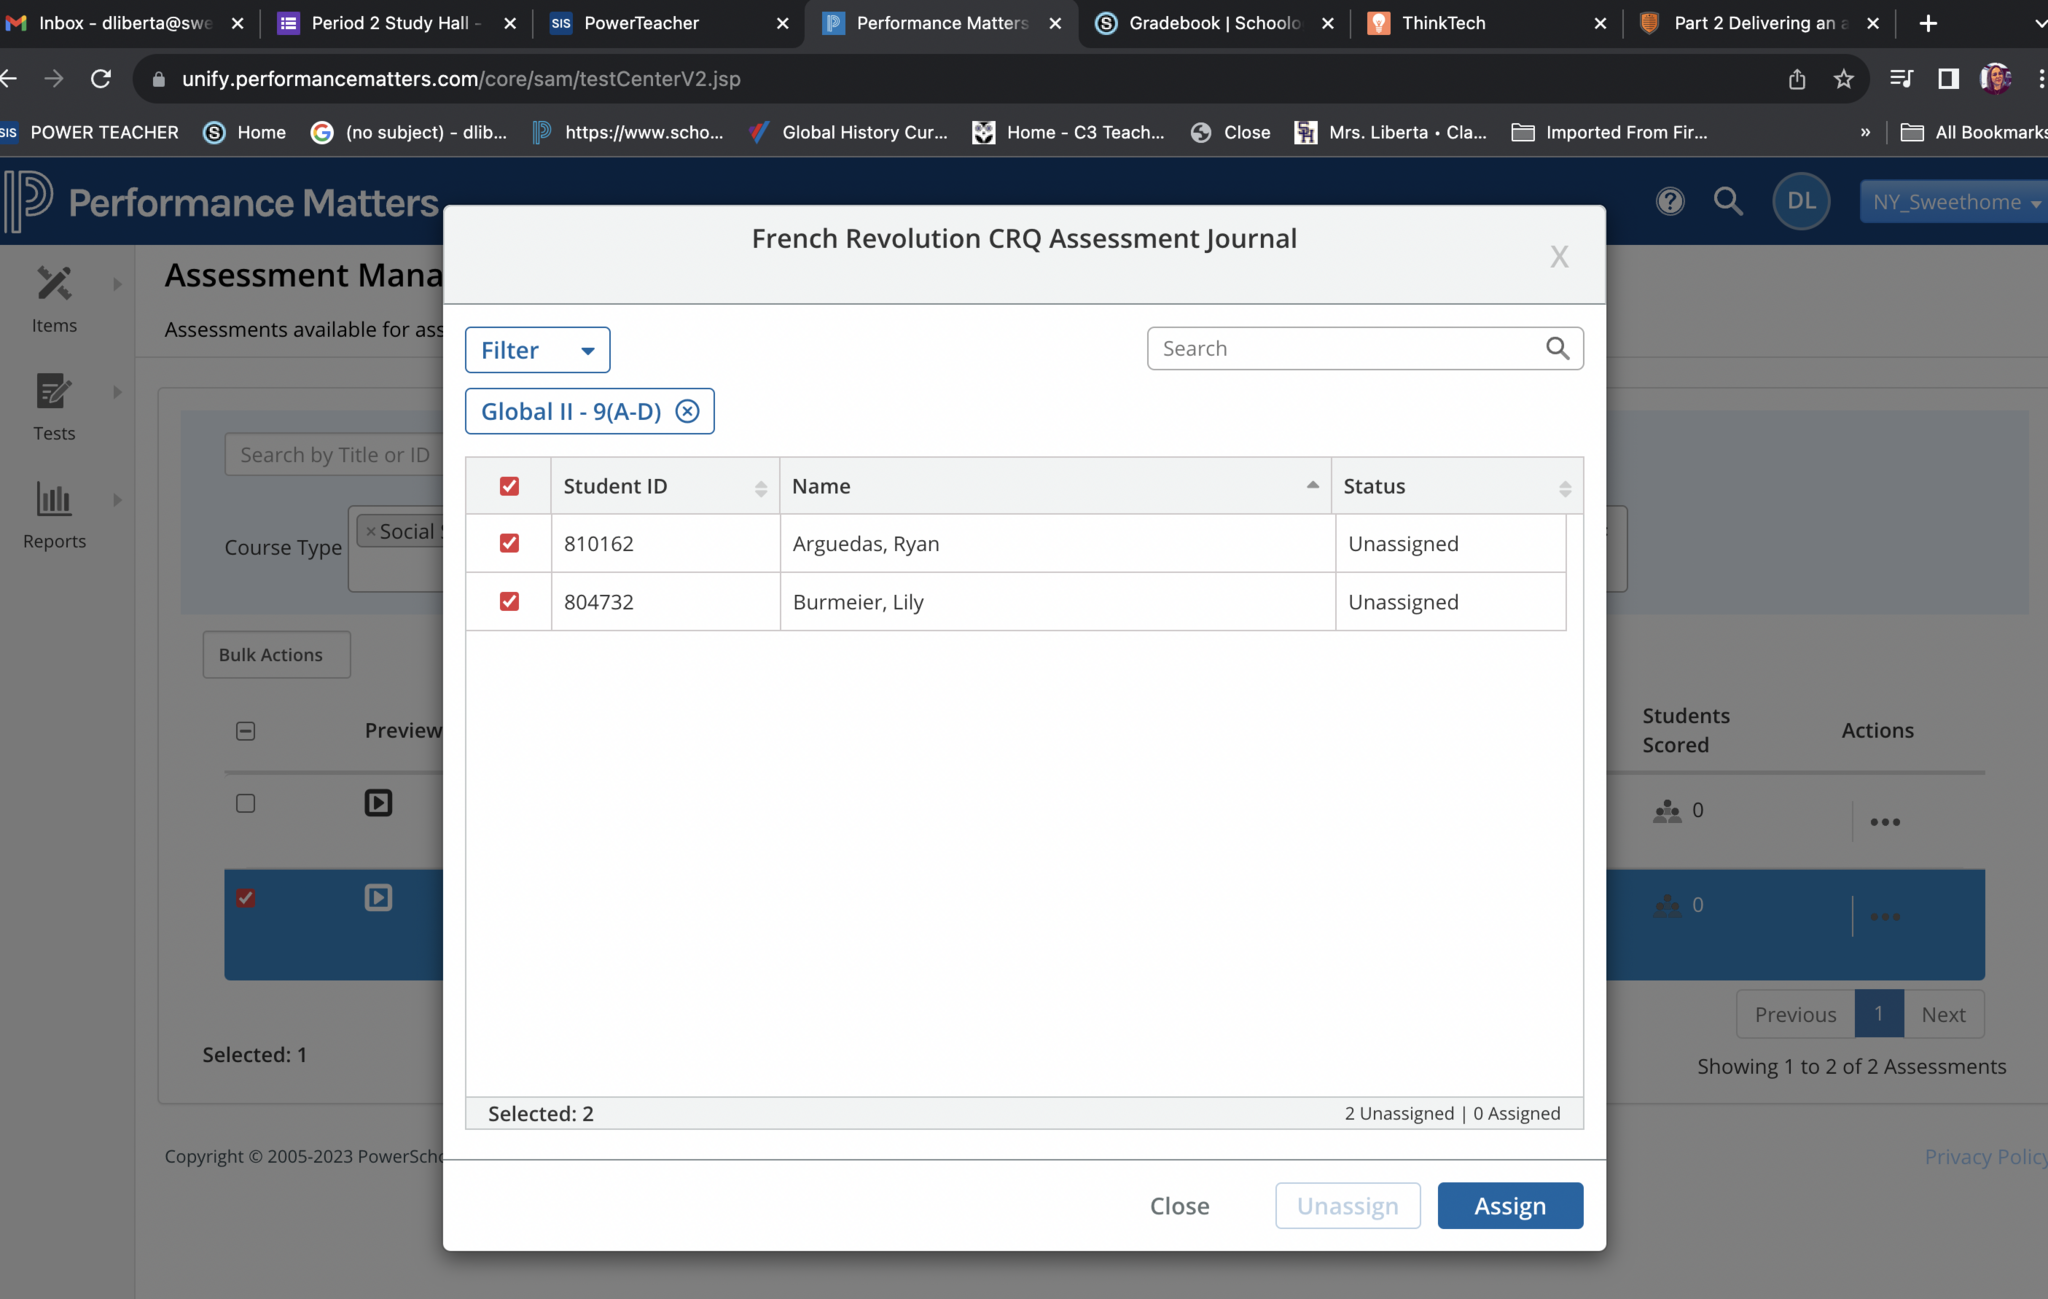Switch to the Gradebook | Schoology tab

(x=1213, y=23)
